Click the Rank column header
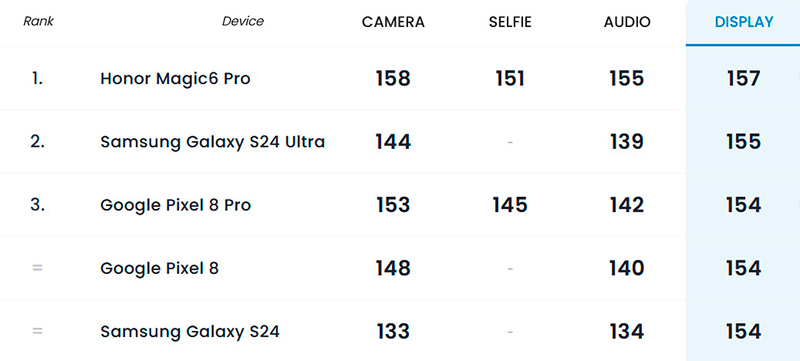The width and height of the screenshot is (800, 361). (38, 21)
